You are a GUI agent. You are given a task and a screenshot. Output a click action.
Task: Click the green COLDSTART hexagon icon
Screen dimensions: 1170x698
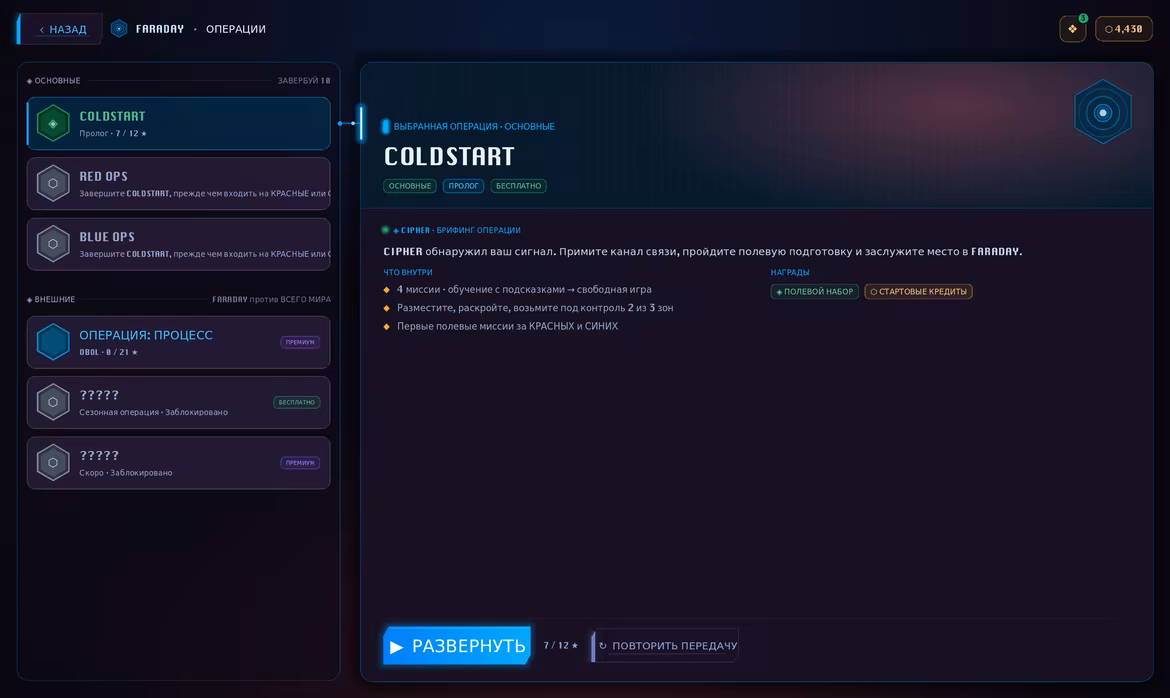click(53, 123)
